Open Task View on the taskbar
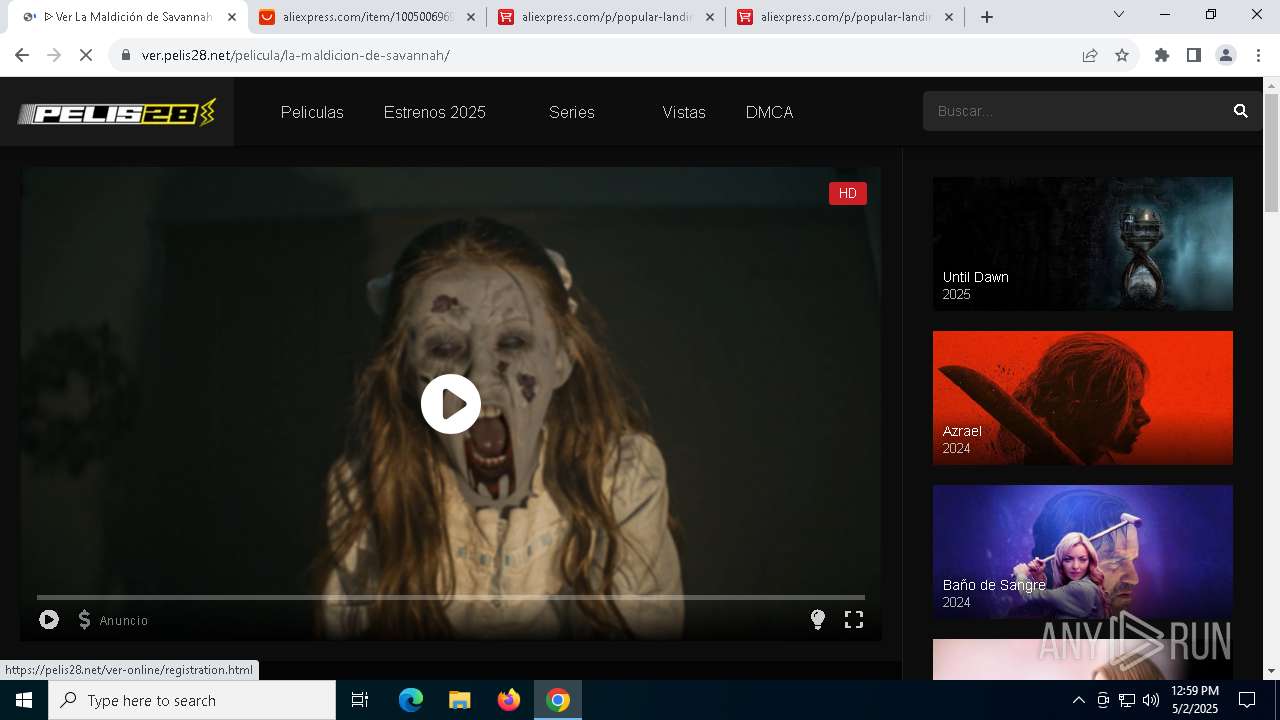The image size is (1280, 720). (360, 700)
